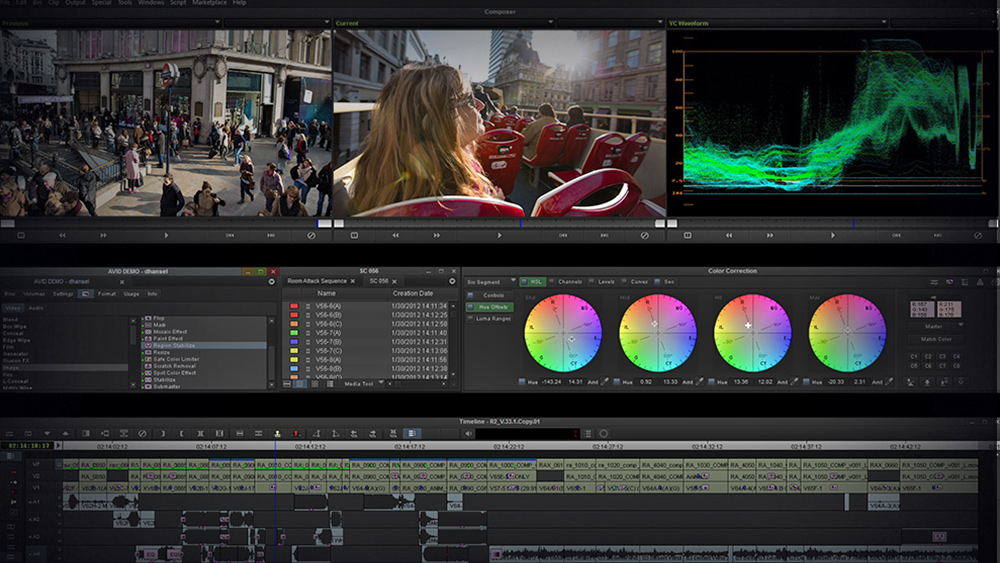
Task: Click the Mark In bracket icon in timeline toolbar
Action: [181, 433]
